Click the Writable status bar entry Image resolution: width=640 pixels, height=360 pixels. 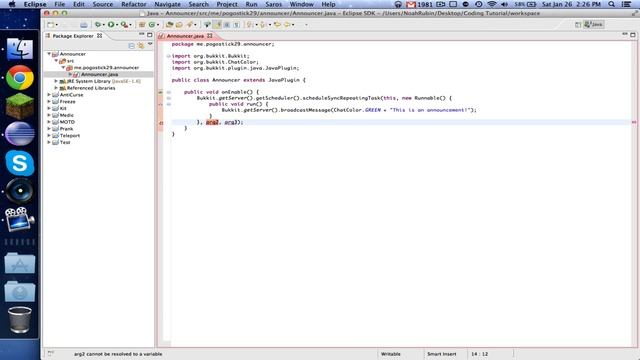click(391, 354)
